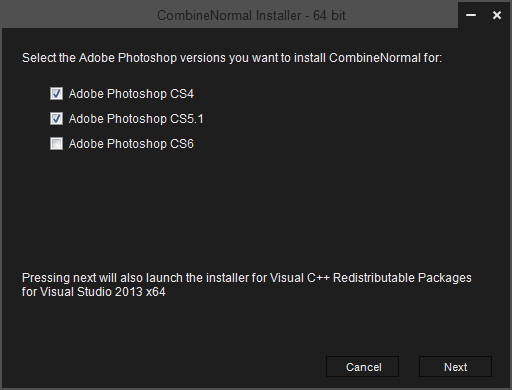Viewport: 512px width, 390px height.
Task: Click the 'Adobe Photoshop CS4' label text
Action: 131,94
